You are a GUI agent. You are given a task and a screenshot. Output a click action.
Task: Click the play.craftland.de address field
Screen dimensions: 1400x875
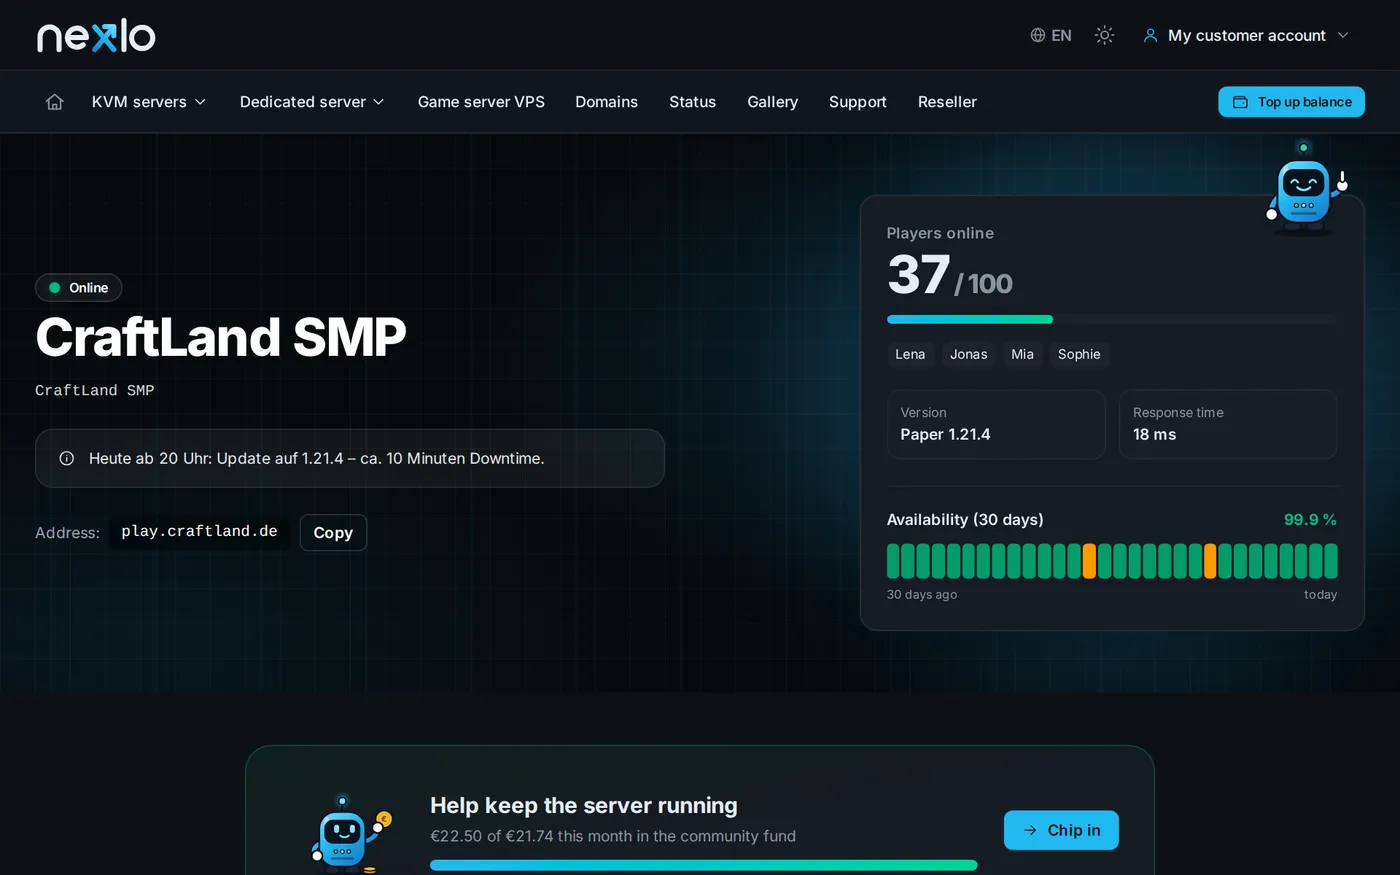199,532
